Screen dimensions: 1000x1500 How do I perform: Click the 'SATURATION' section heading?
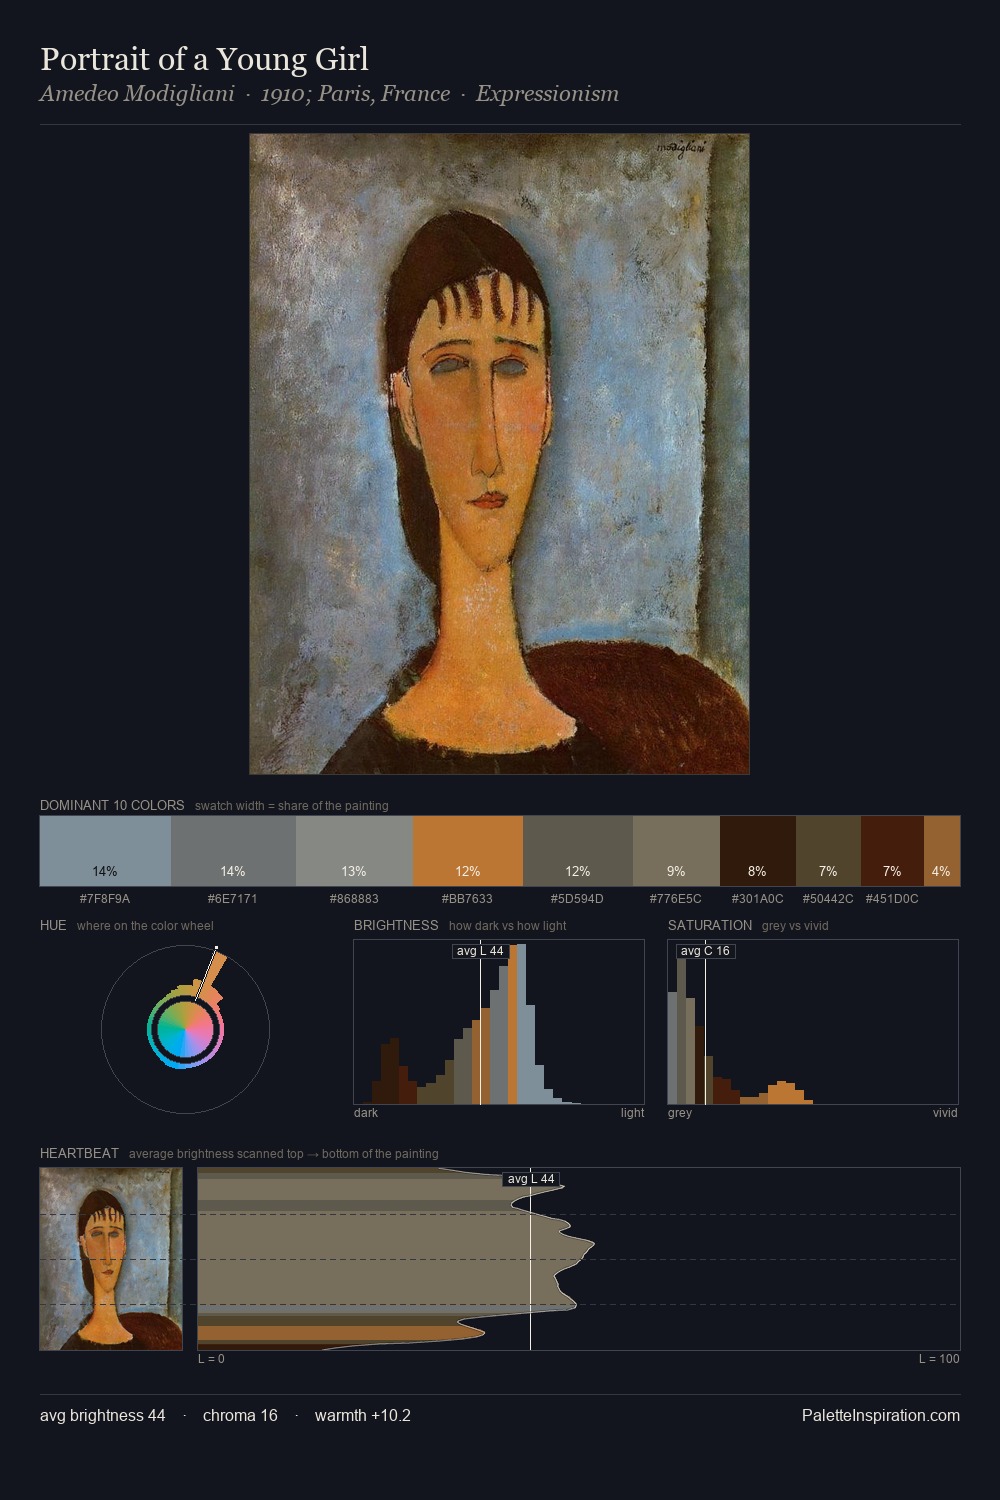coord(710,925)
